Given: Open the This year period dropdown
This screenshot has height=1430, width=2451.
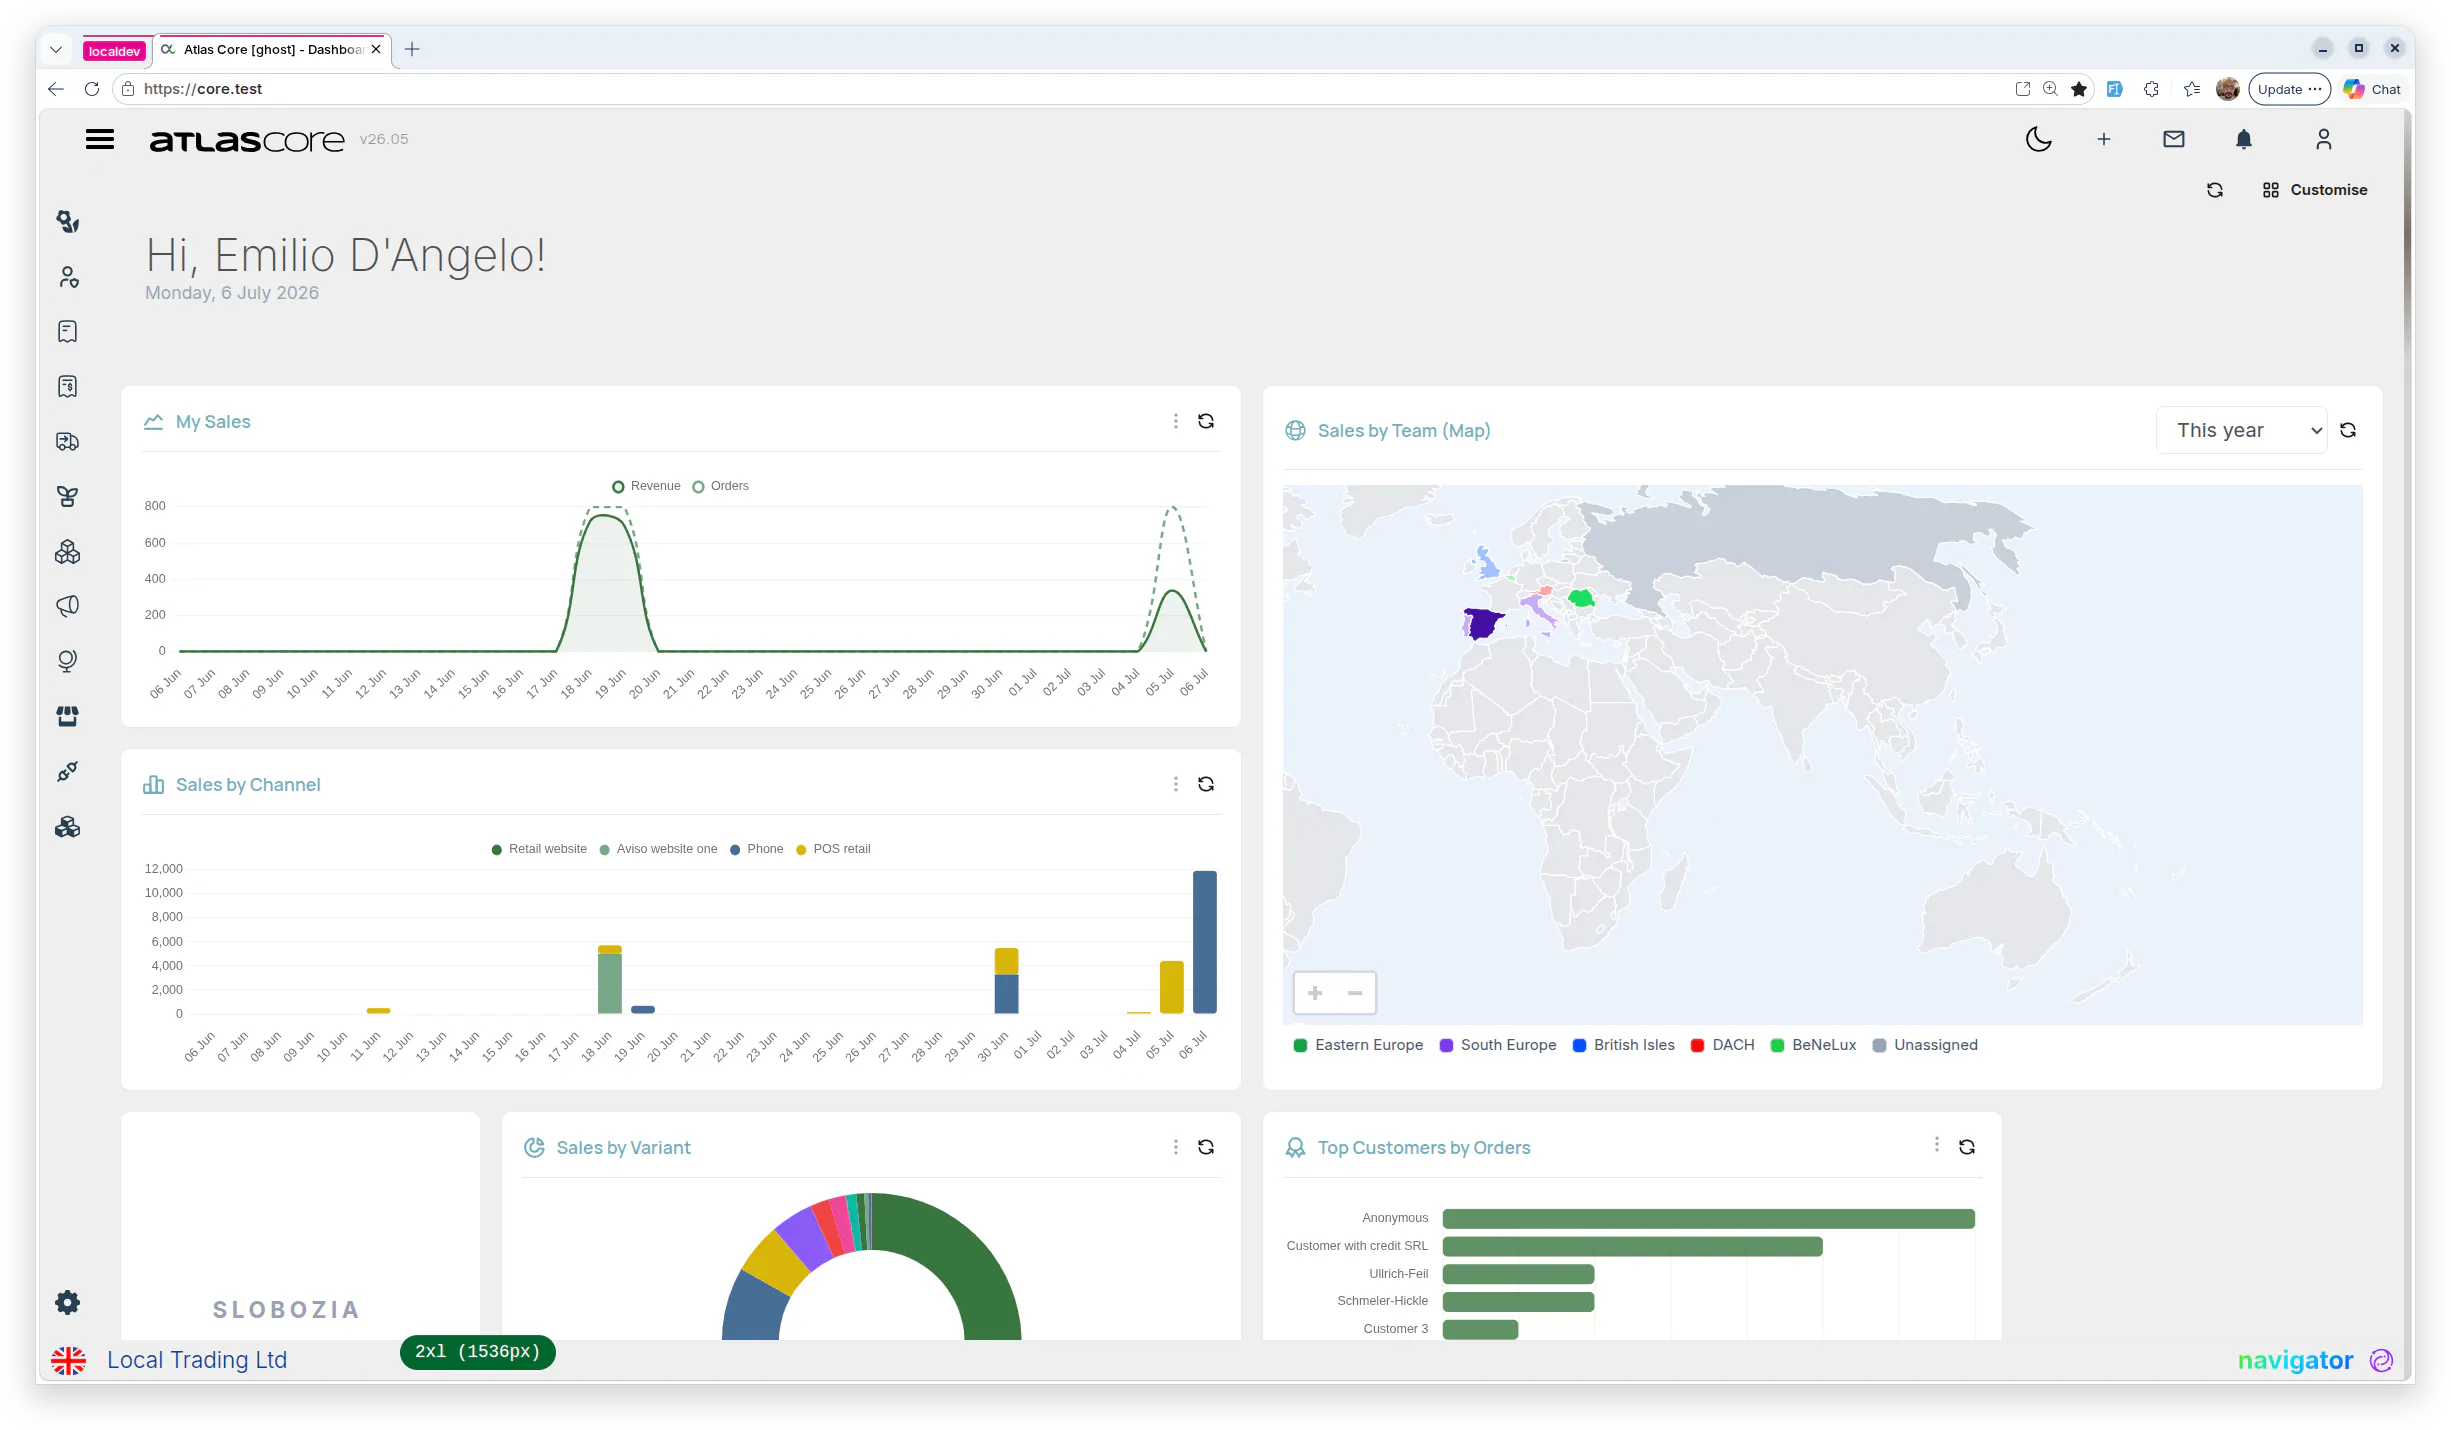Looking at the screenshot, I should [x=2241, y=430].
